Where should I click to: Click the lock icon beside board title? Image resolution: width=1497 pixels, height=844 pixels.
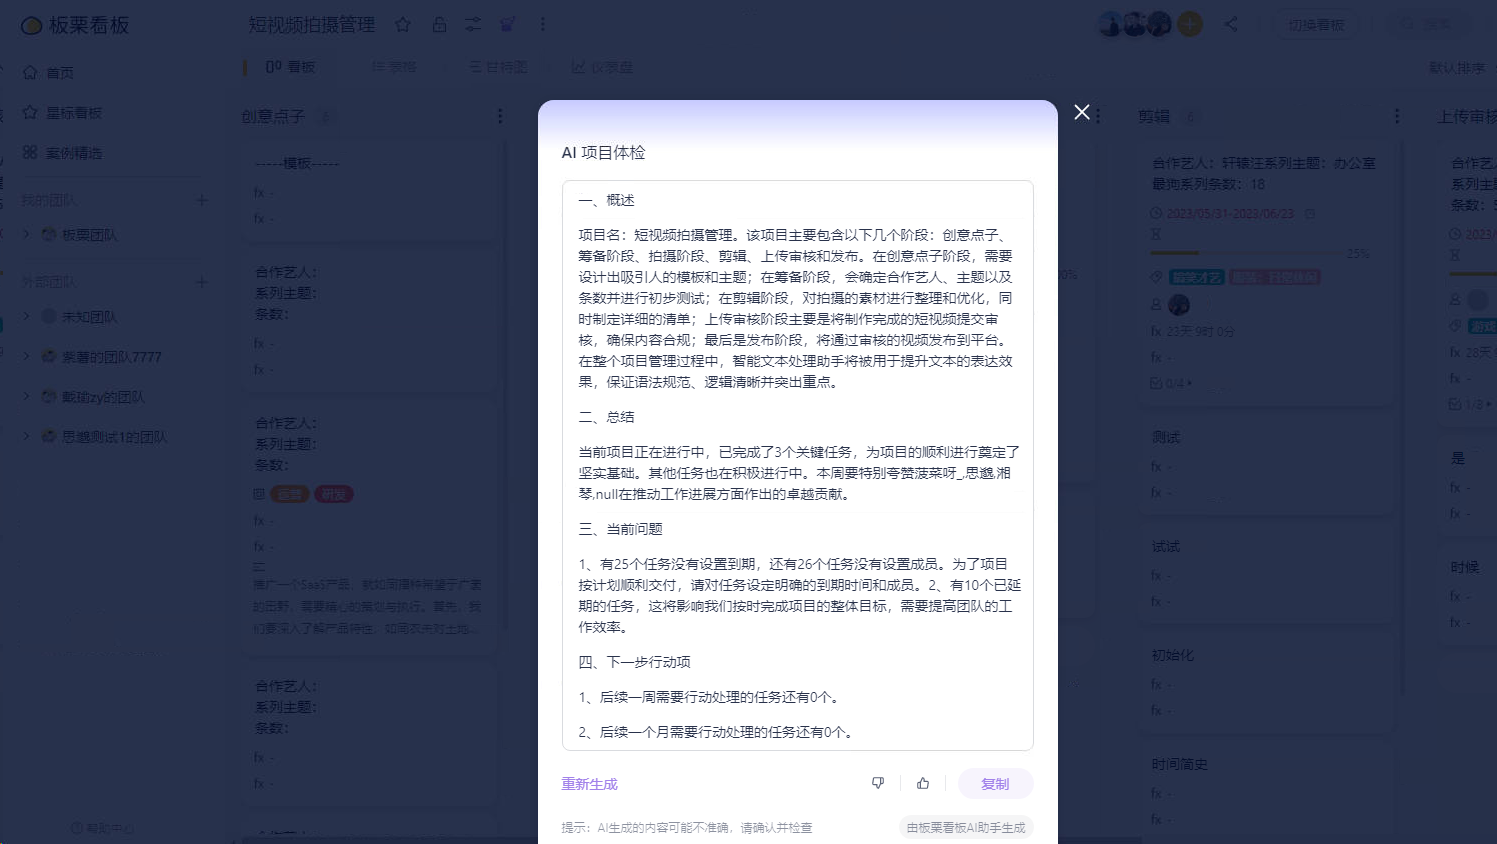tap(439, 24)
